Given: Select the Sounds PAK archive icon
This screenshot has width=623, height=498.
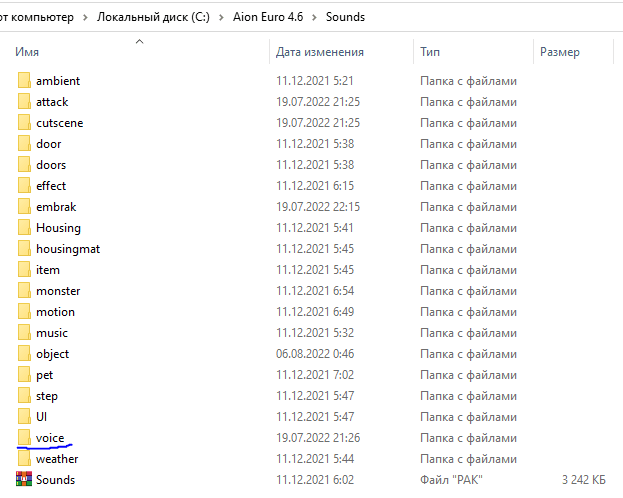Looking at the screenshot, I should coord(25,480).
